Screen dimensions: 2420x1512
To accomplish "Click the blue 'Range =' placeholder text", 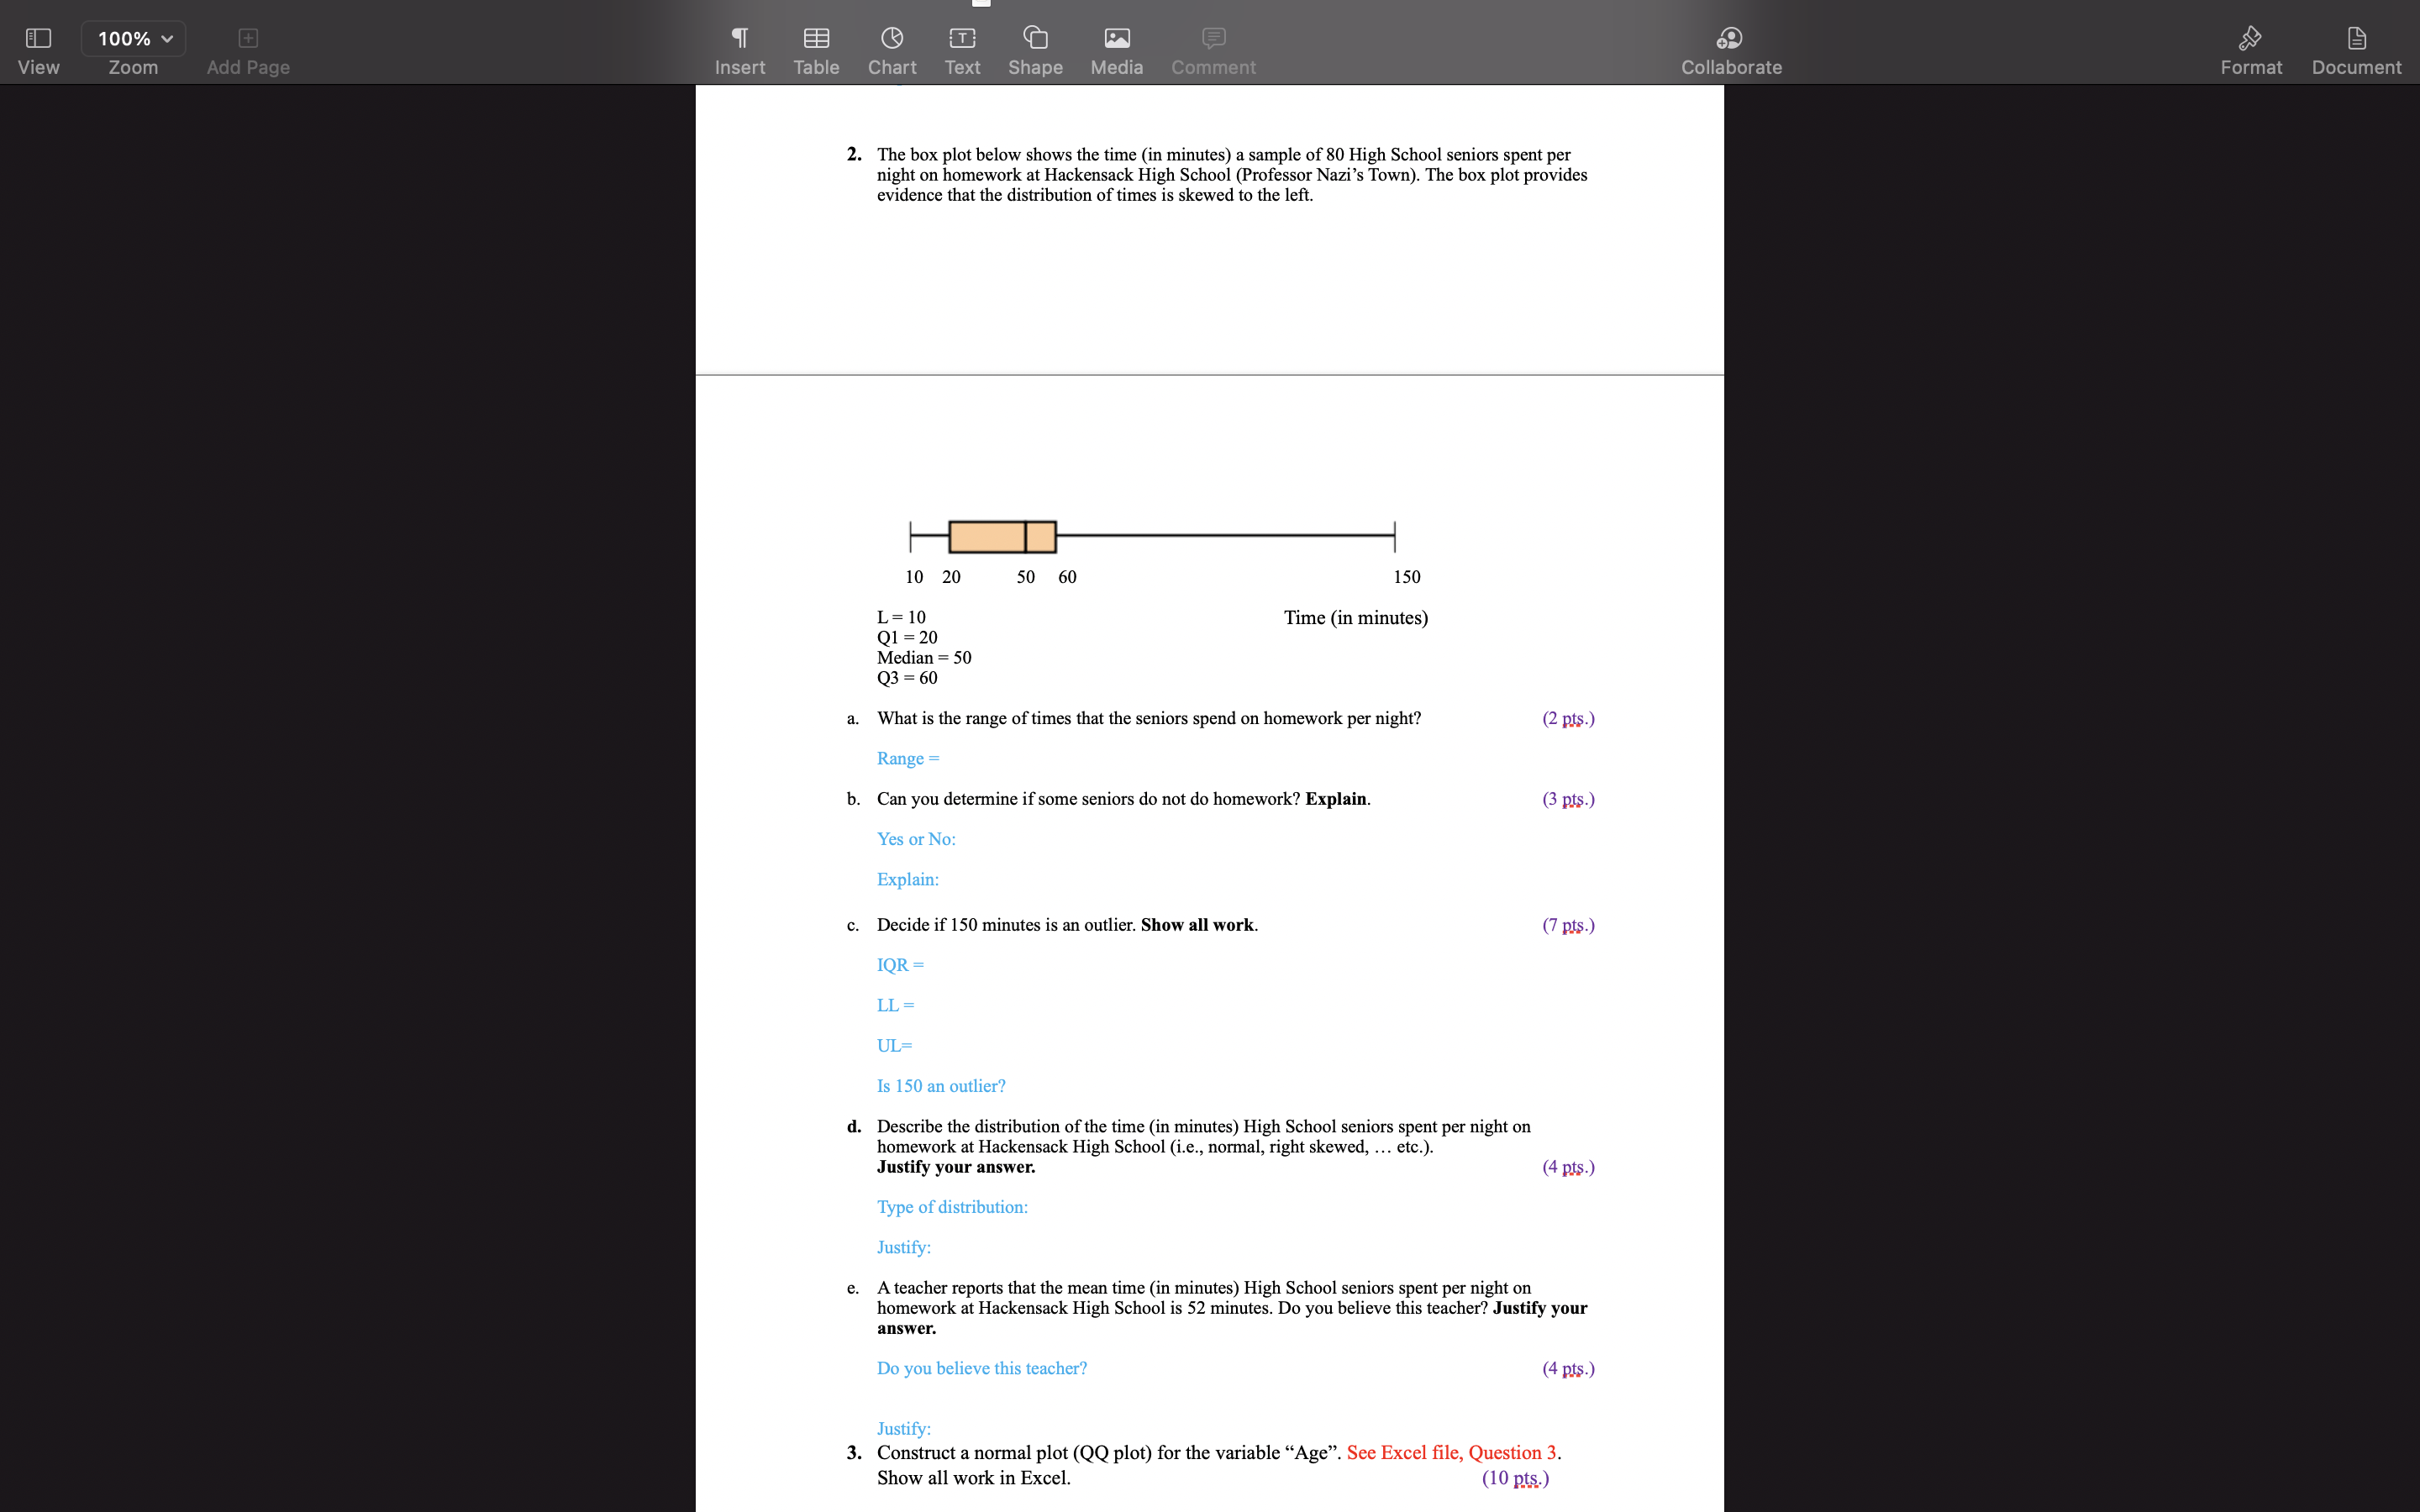I will 907,758.
